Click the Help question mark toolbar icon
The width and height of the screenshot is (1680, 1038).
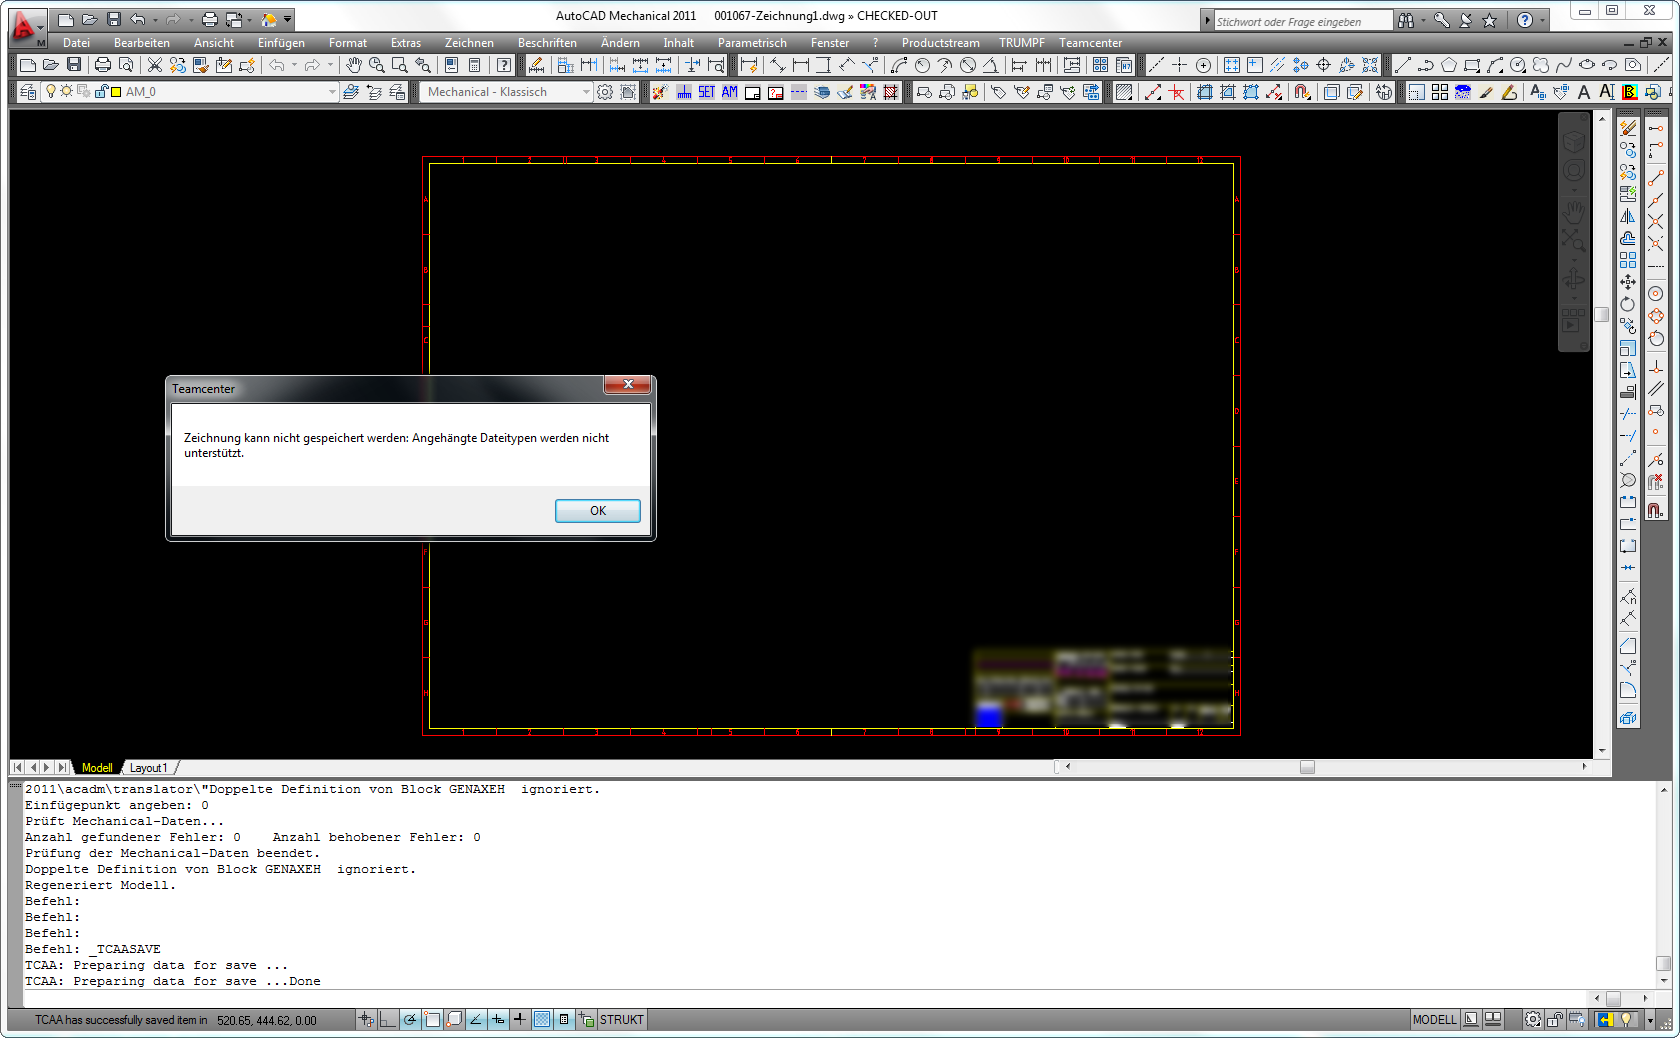tap(504, 65)
